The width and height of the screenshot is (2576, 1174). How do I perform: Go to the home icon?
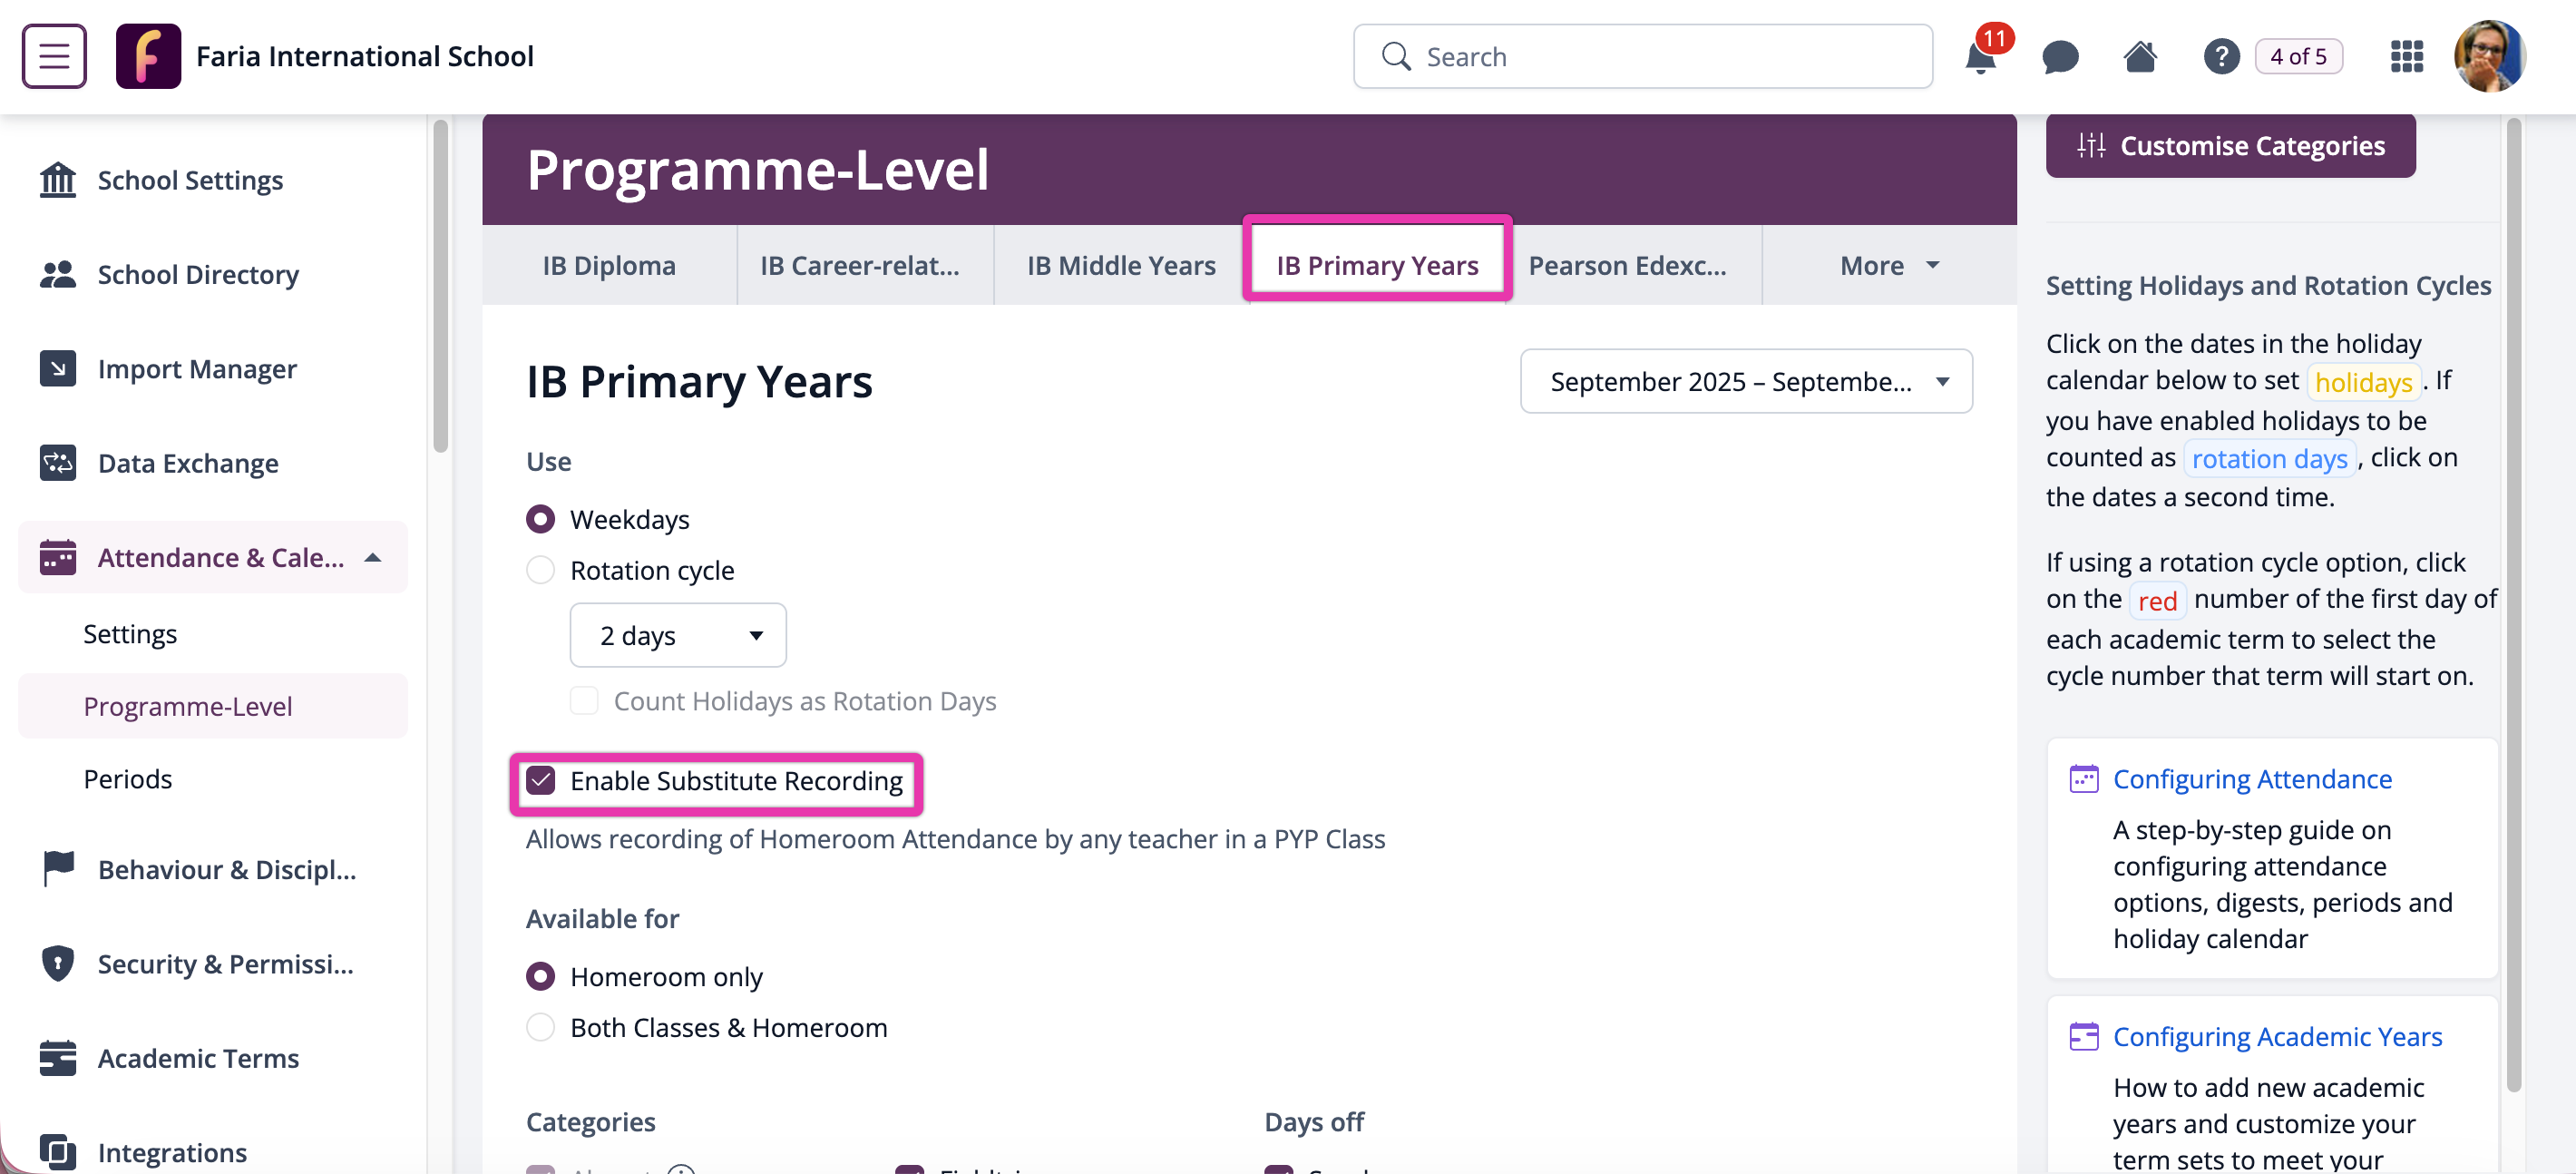pos(2140,56)
